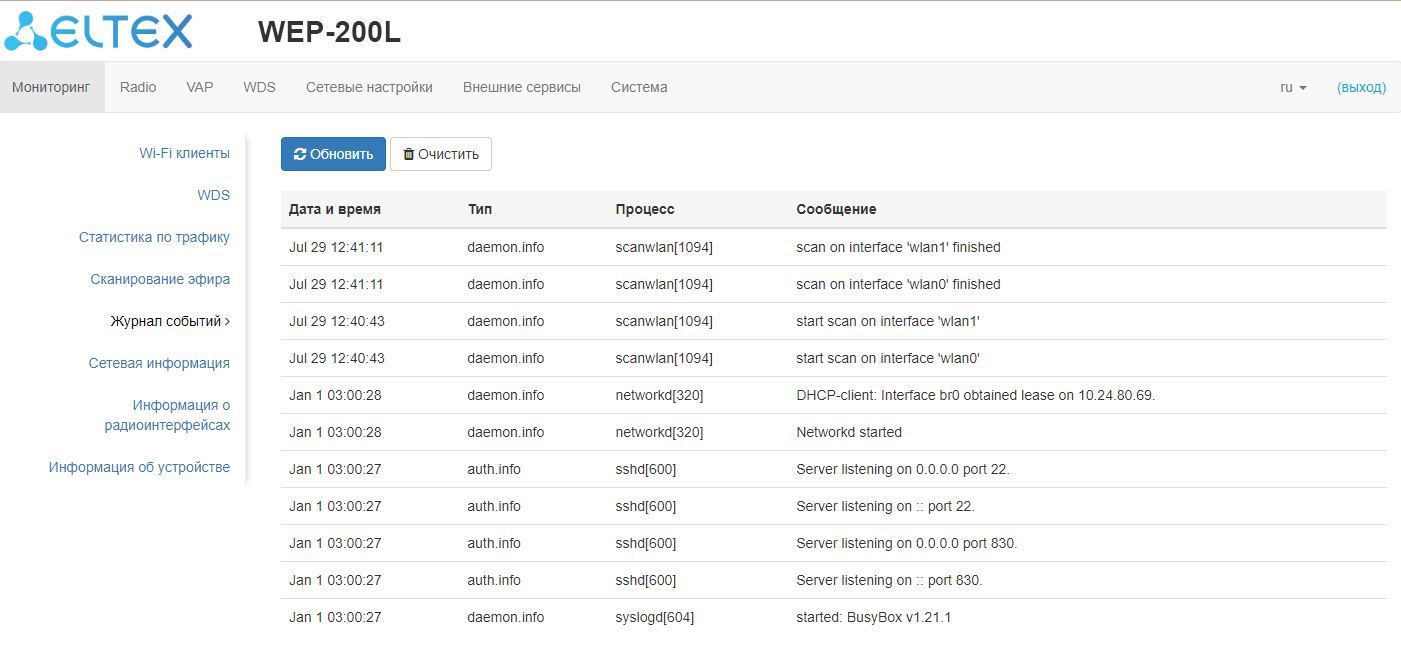Click the trash icon on Очистить button
1401x662 pixels.
coord(408,154)
